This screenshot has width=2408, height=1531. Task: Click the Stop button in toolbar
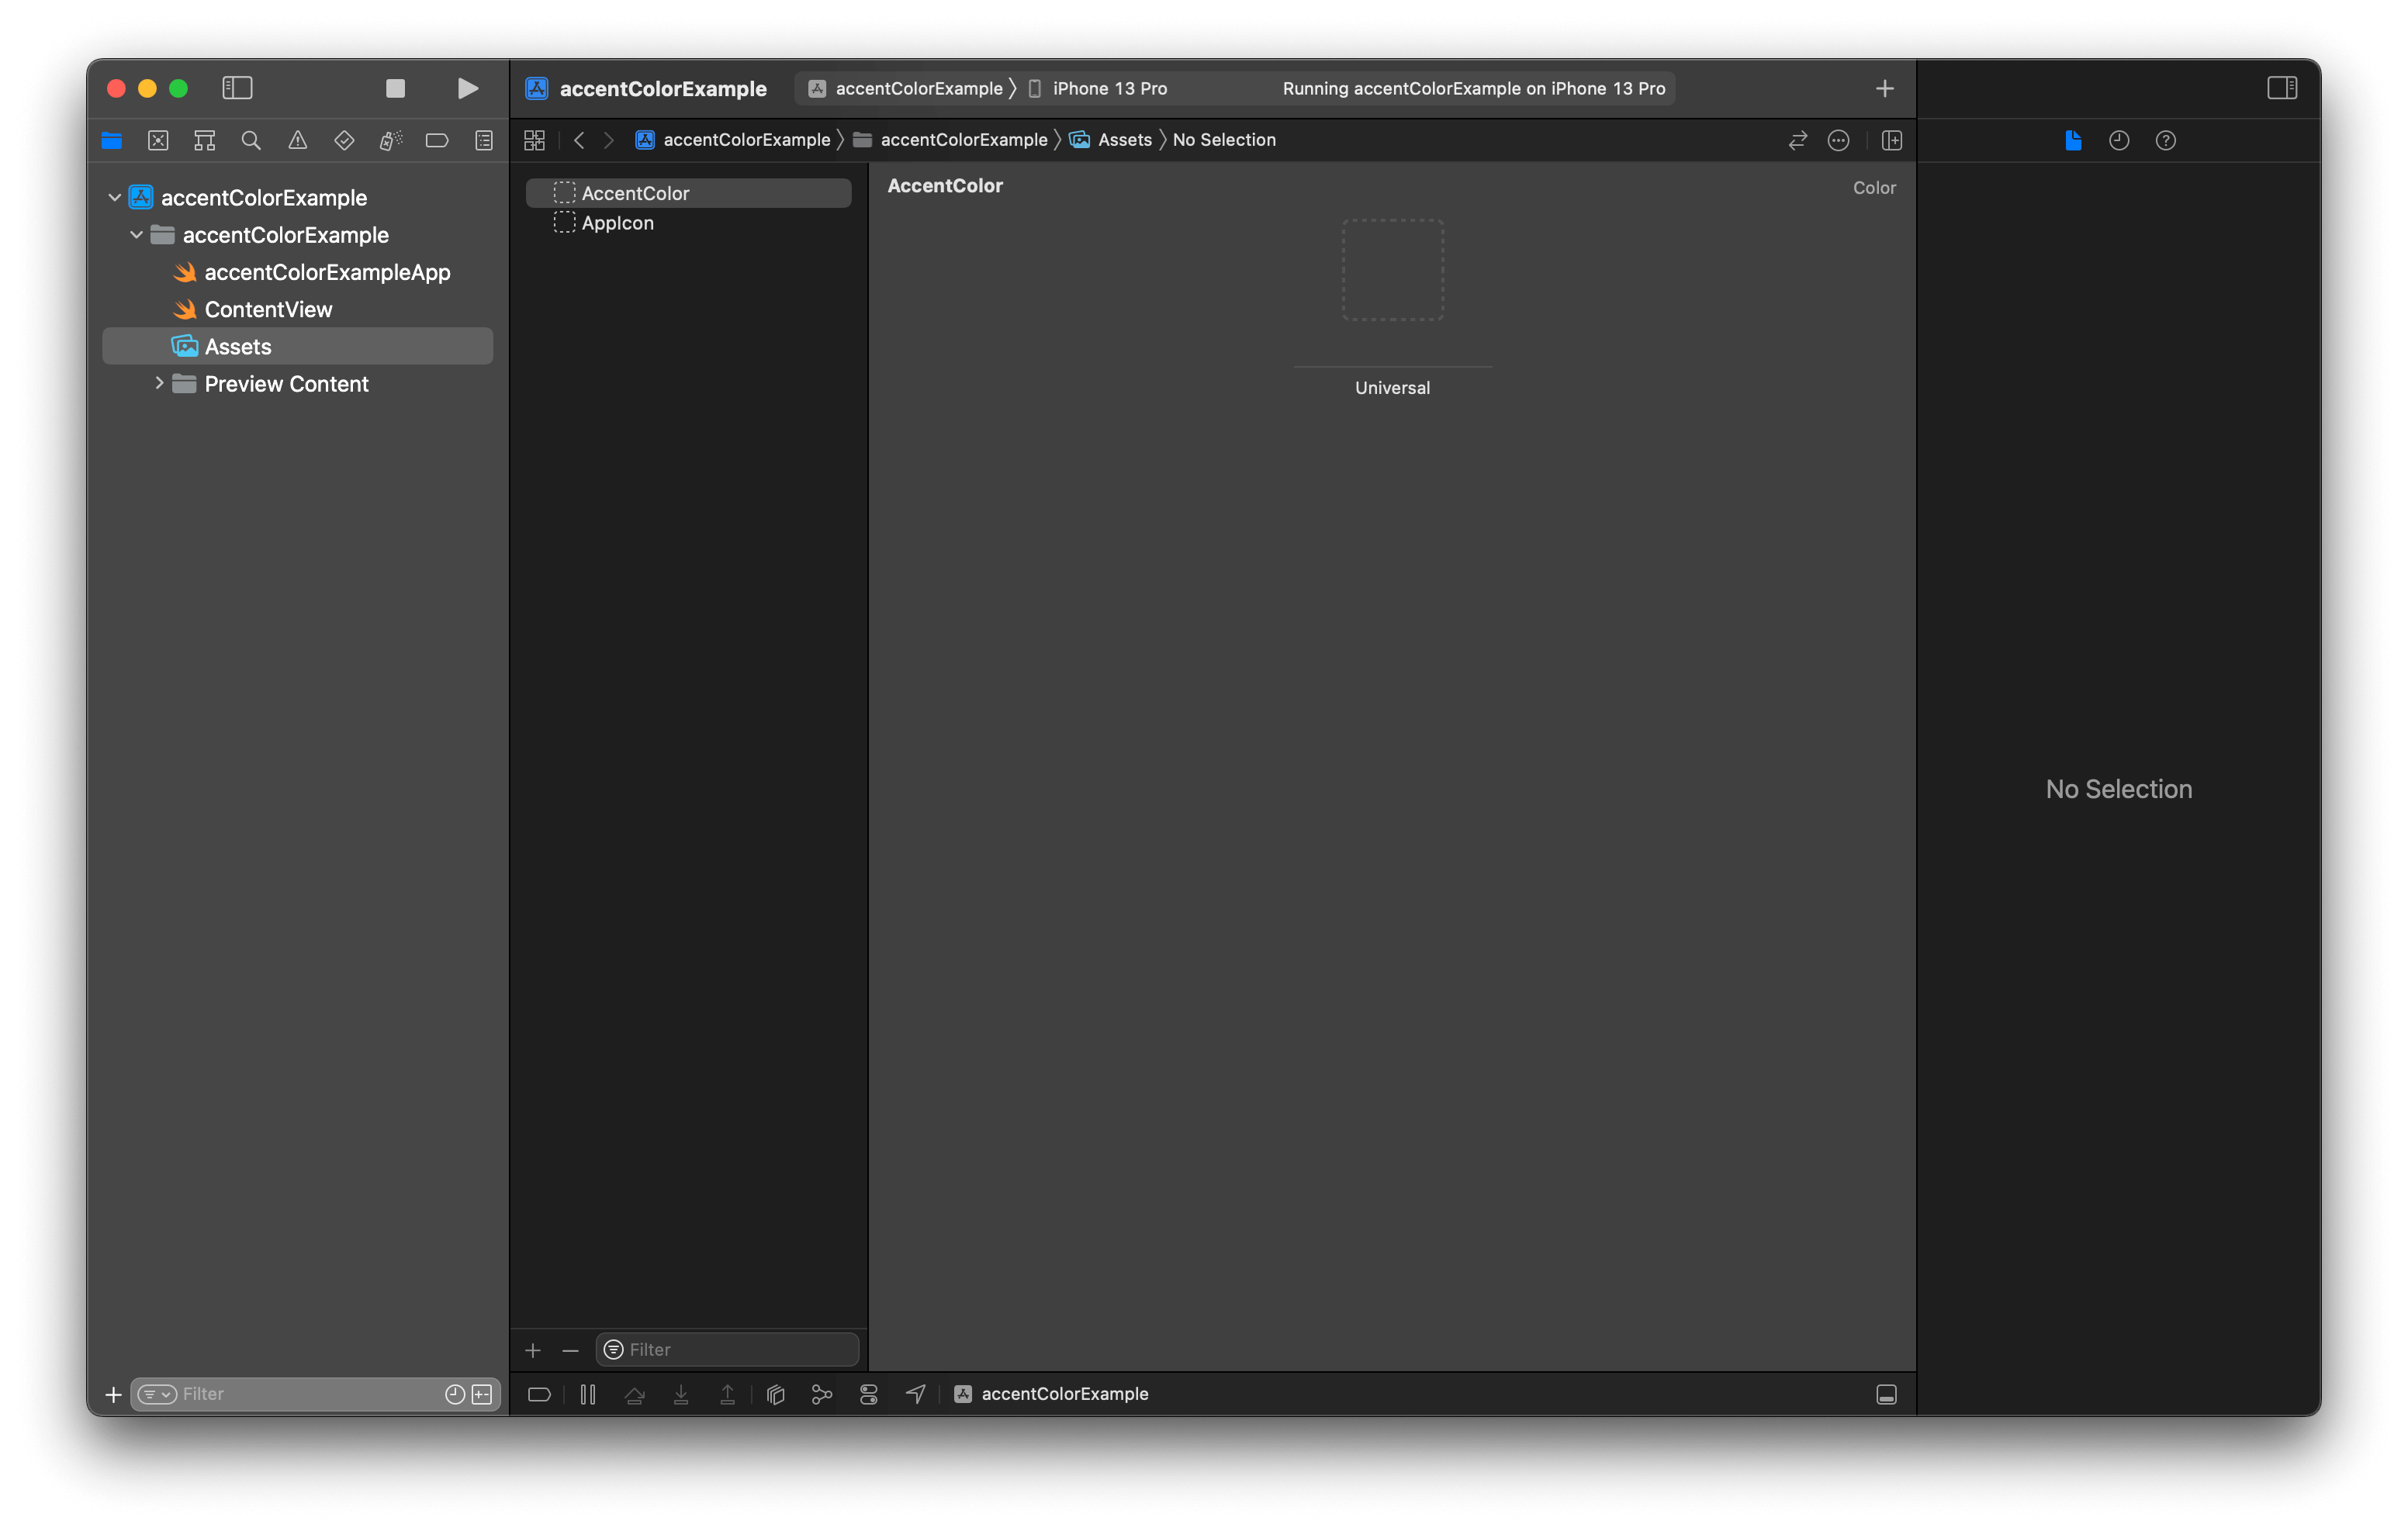(395, 88)
